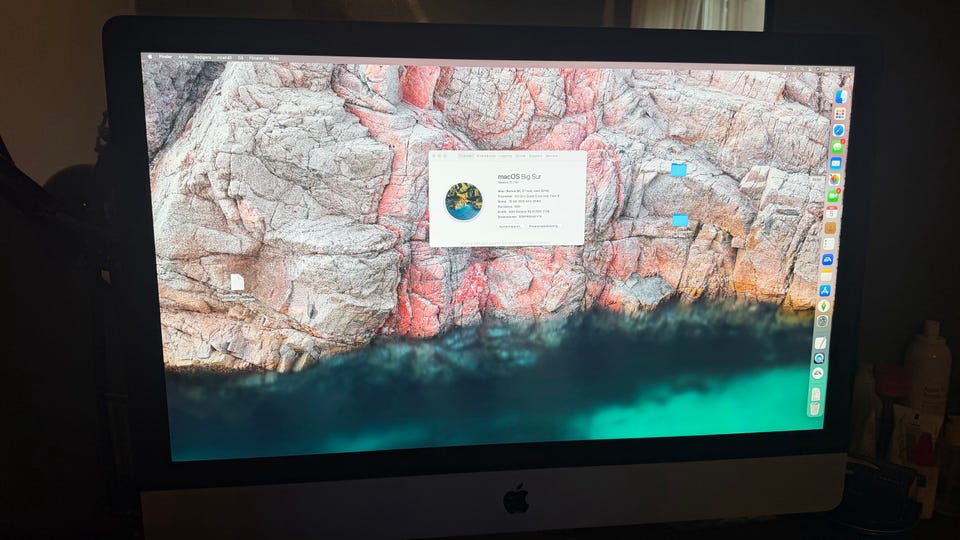960x540 pixels.
Task: Select the Översikt tab in About This Mac
Action: coord(466,156)
